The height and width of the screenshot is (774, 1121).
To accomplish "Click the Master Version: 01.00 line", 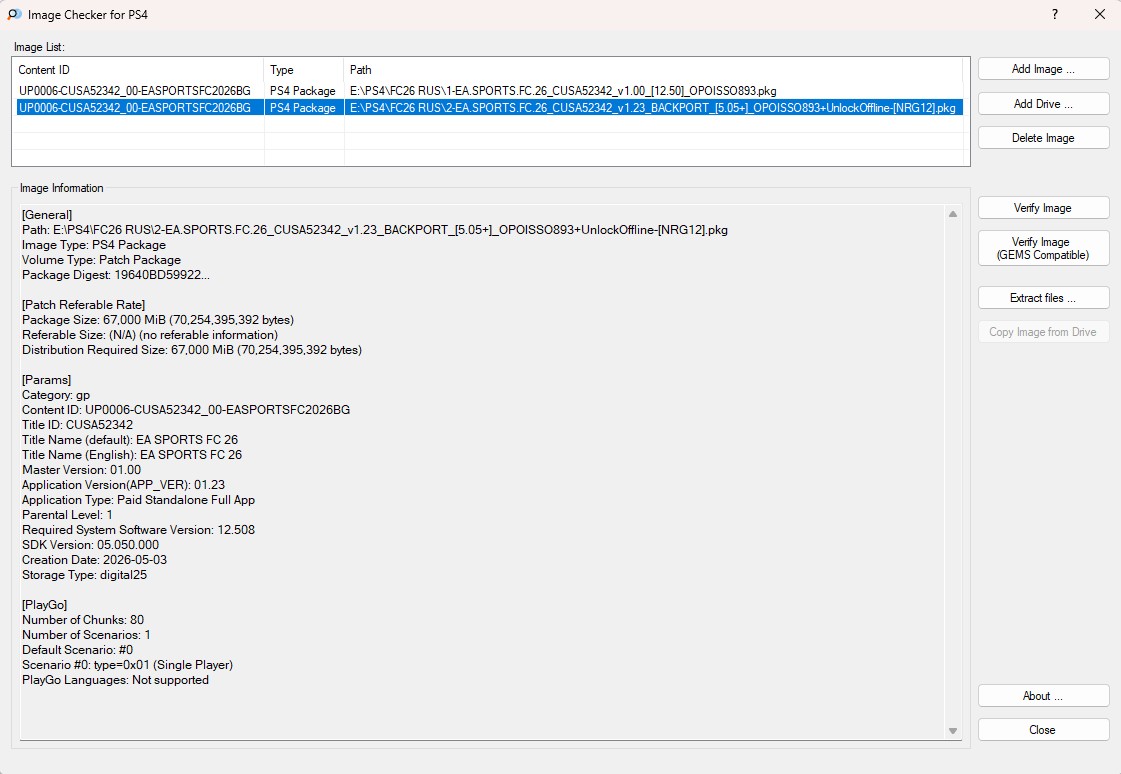I will pos(82,470).
